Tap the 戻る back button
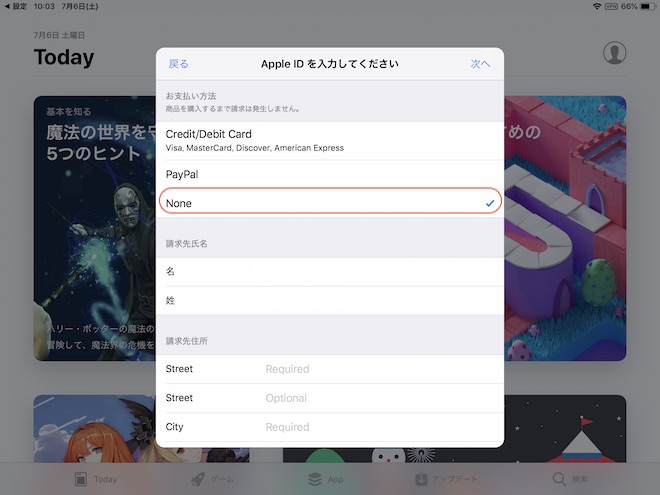This screenshot has width=660, height=495. pos(178,64)
